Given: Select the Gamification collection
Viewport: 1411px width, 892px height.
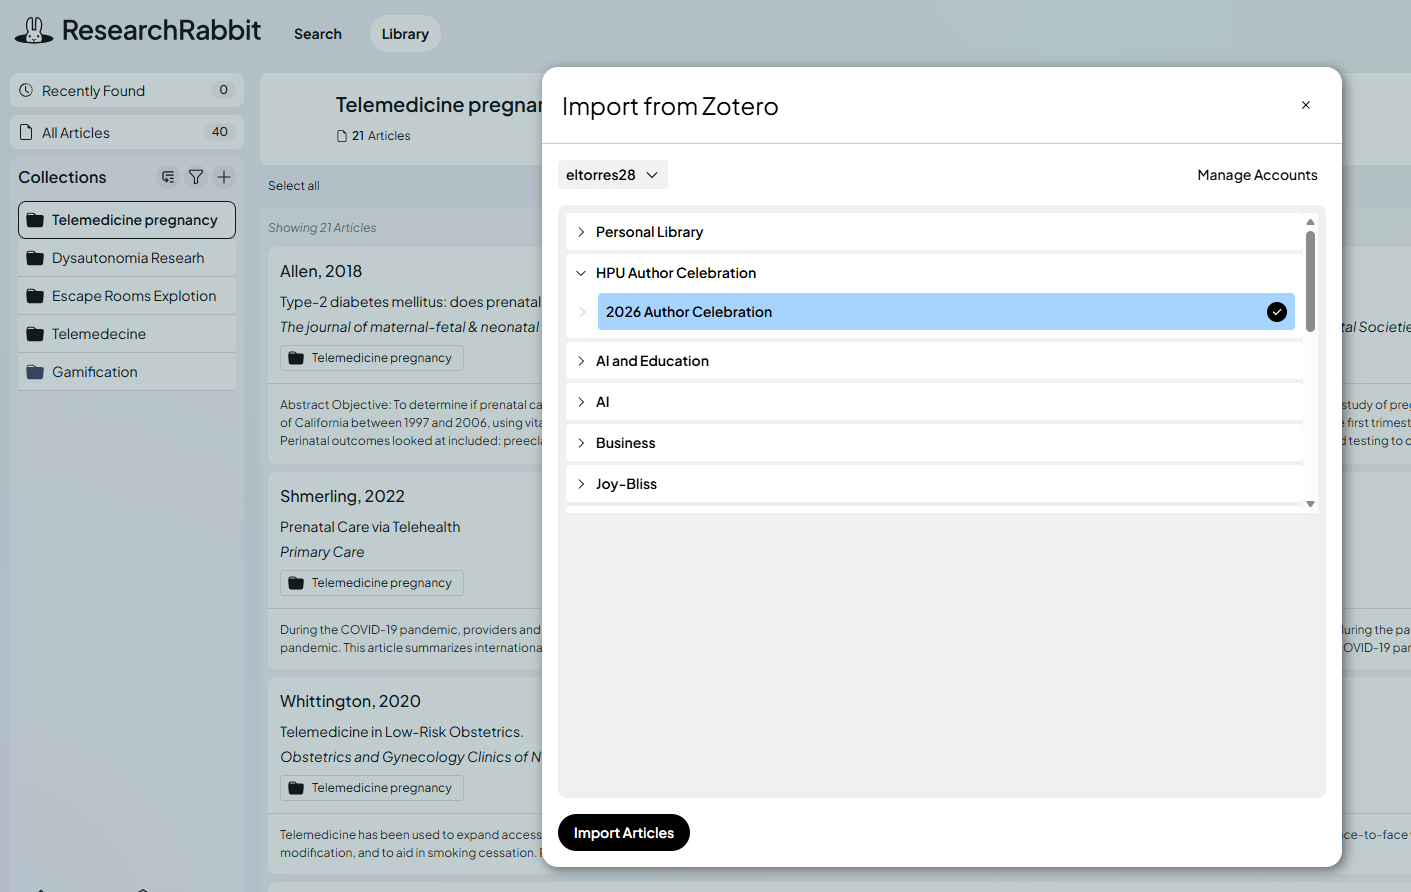Looking at the screenshot, I should (x=127, y=372).
